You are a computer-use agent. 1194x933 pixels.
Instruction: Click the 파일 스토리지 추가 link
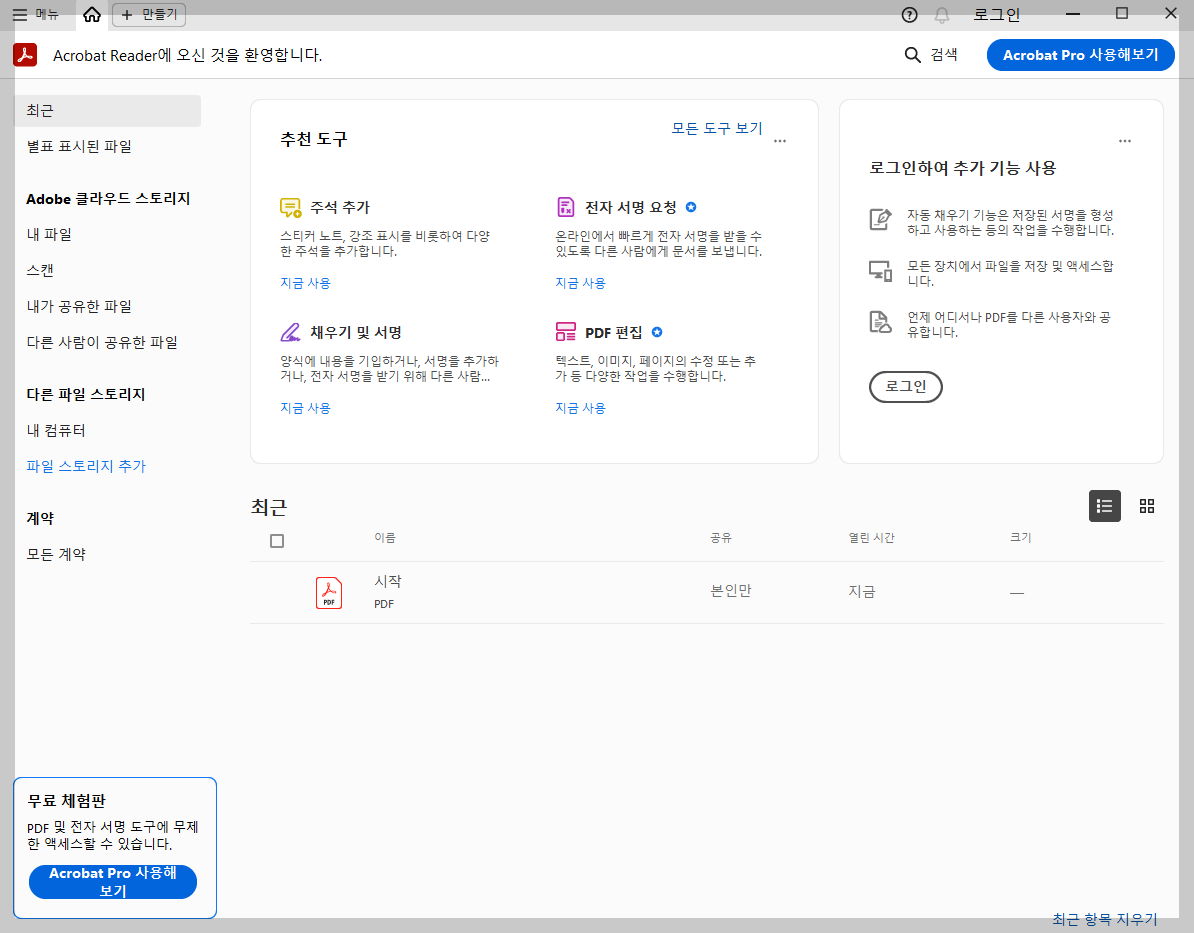click(x=86, y=466)
